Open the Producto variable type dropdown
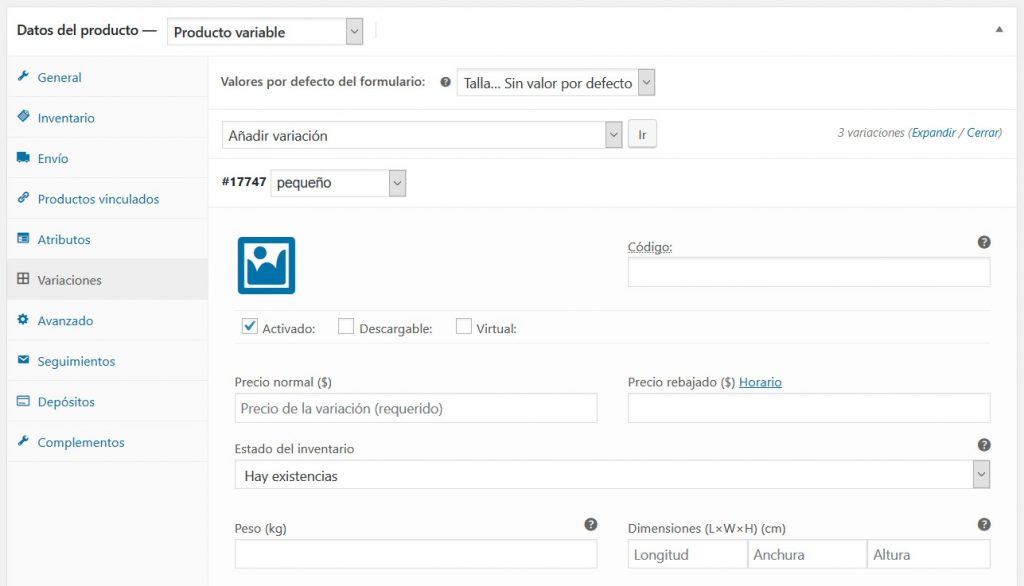The height and width of the screenshot is (586, 1024). (265, 32)
